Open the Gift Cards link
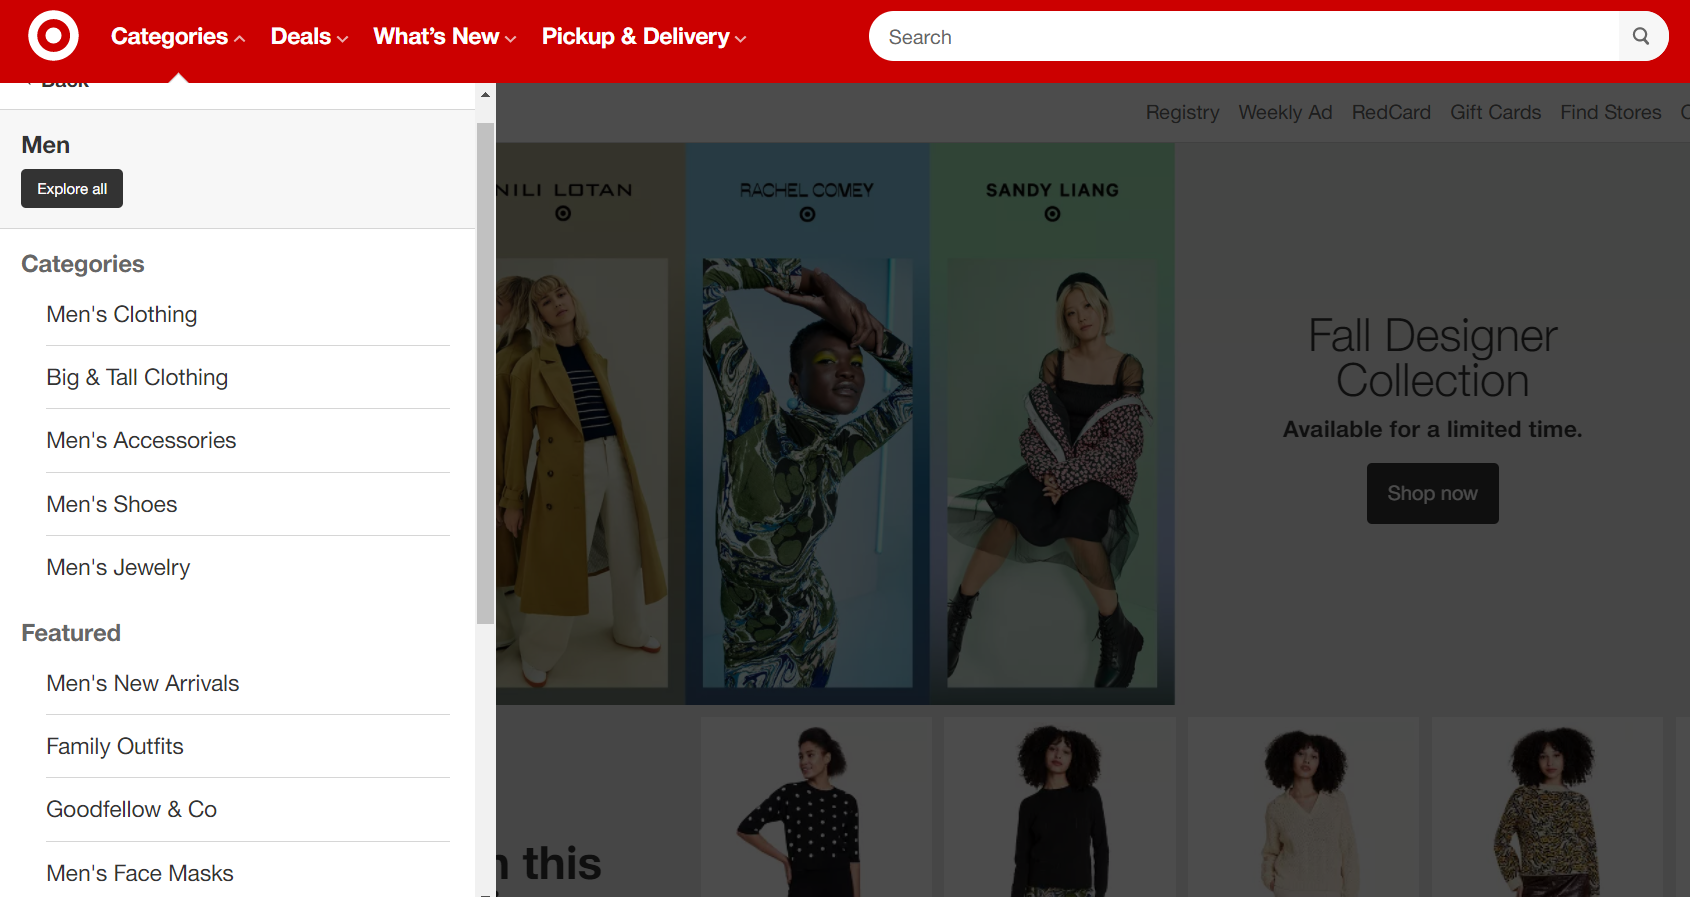The height and width of the screenshot is (897, 1690). [x=1495, y=112]
